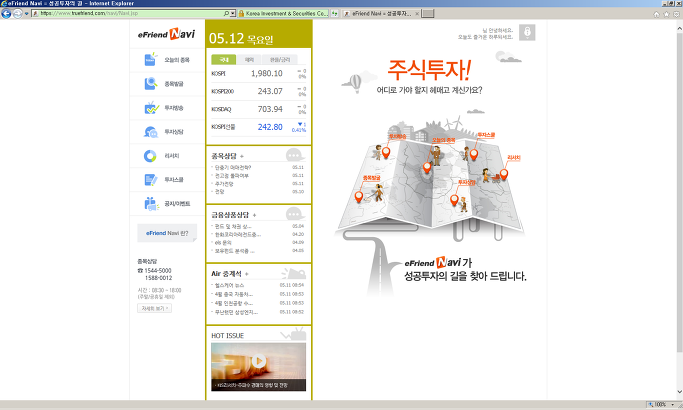Expand Air 중계석 with plus sign

point(247,274)
